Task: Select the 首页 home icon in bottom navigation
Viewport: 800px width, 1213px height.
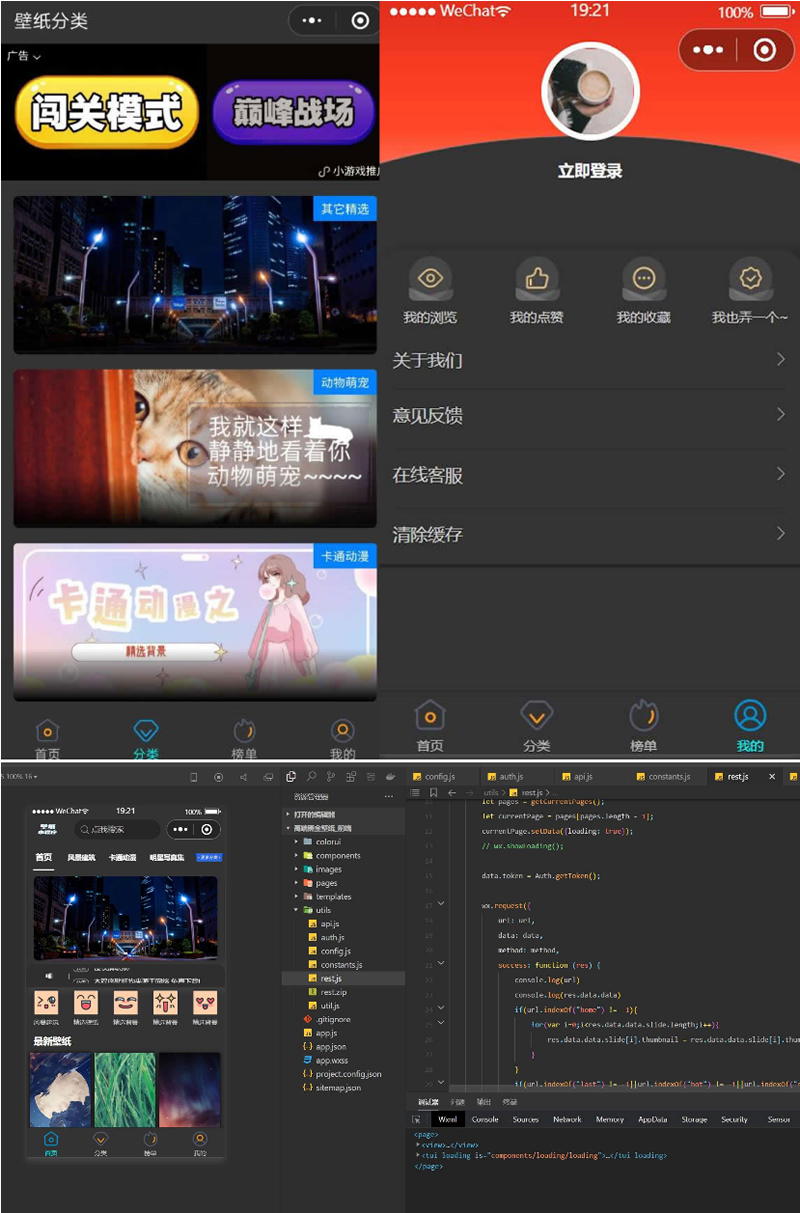Action: click(429, 715)
